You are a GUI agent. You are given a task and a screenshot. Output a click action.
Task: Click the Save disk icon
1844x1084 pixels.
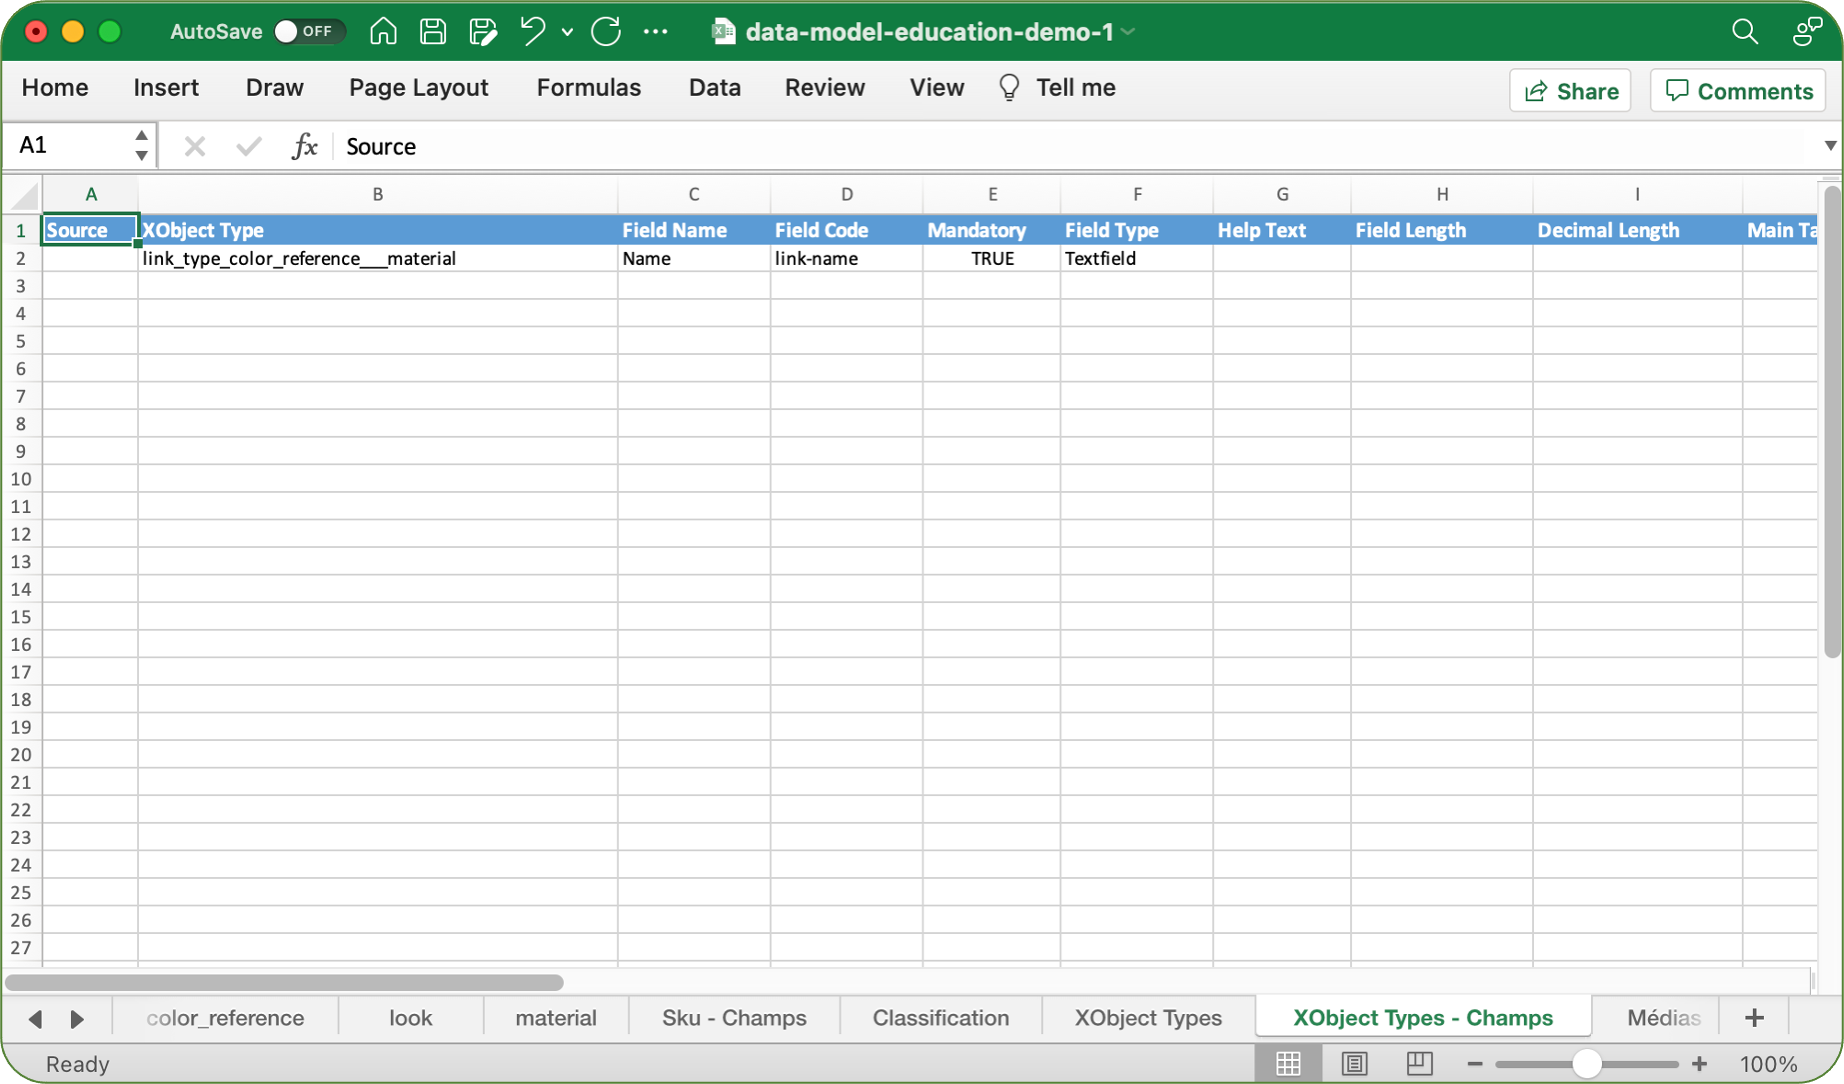(x=433, y=31)
